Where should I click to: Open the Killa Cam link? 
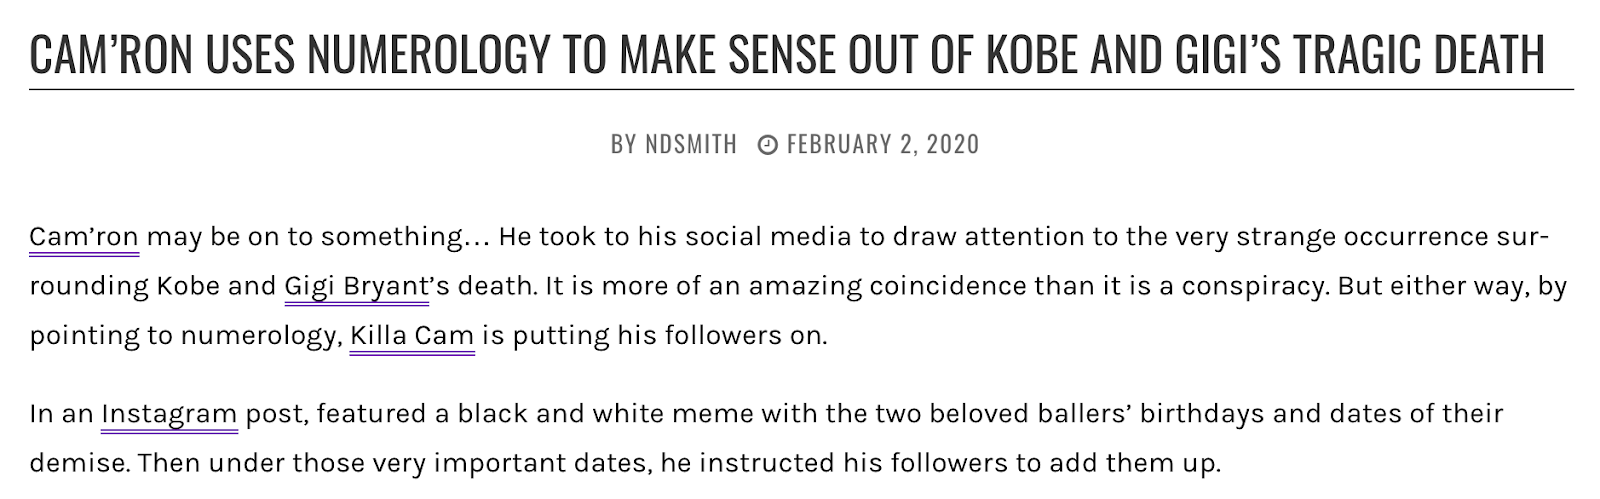point(411,335)
